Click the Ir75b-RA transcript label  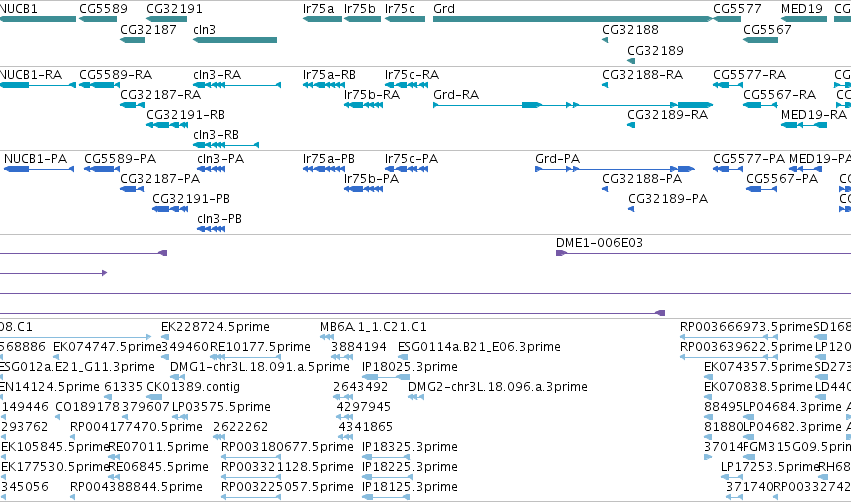[372, 94]
